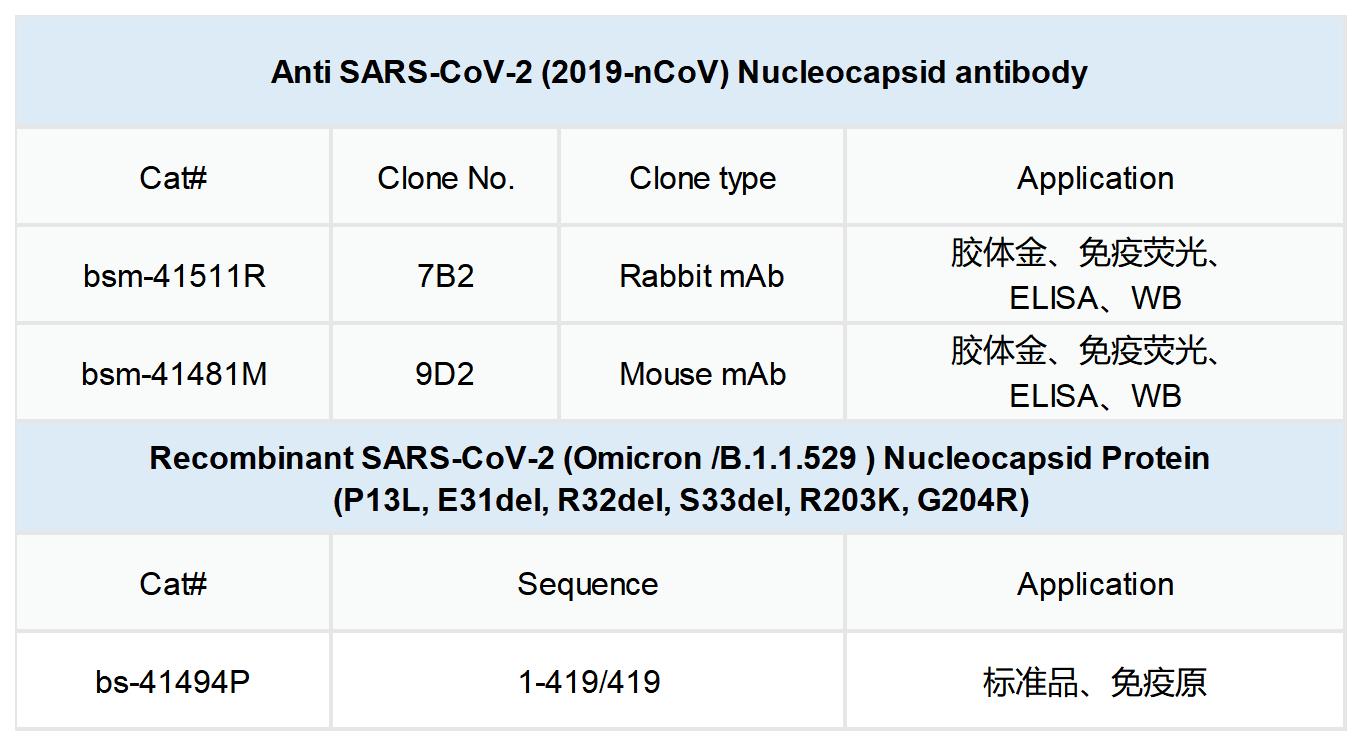Select the Mouse mAb cell
The width and height of the screenshot is (1362, 746).
tap(702, 374)
